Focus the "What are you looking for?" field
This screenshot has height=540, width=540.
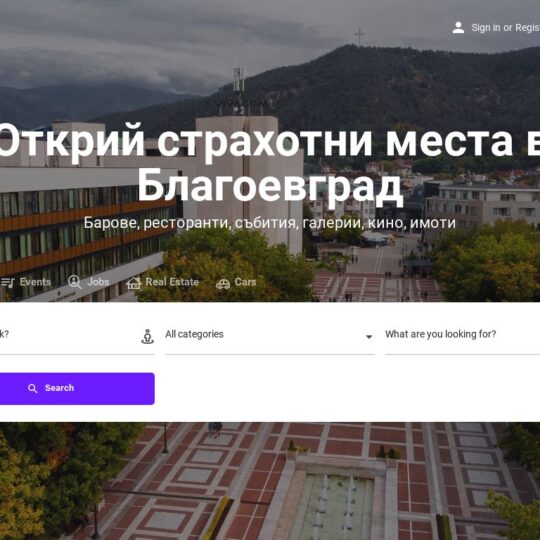(x=462, y=335)
